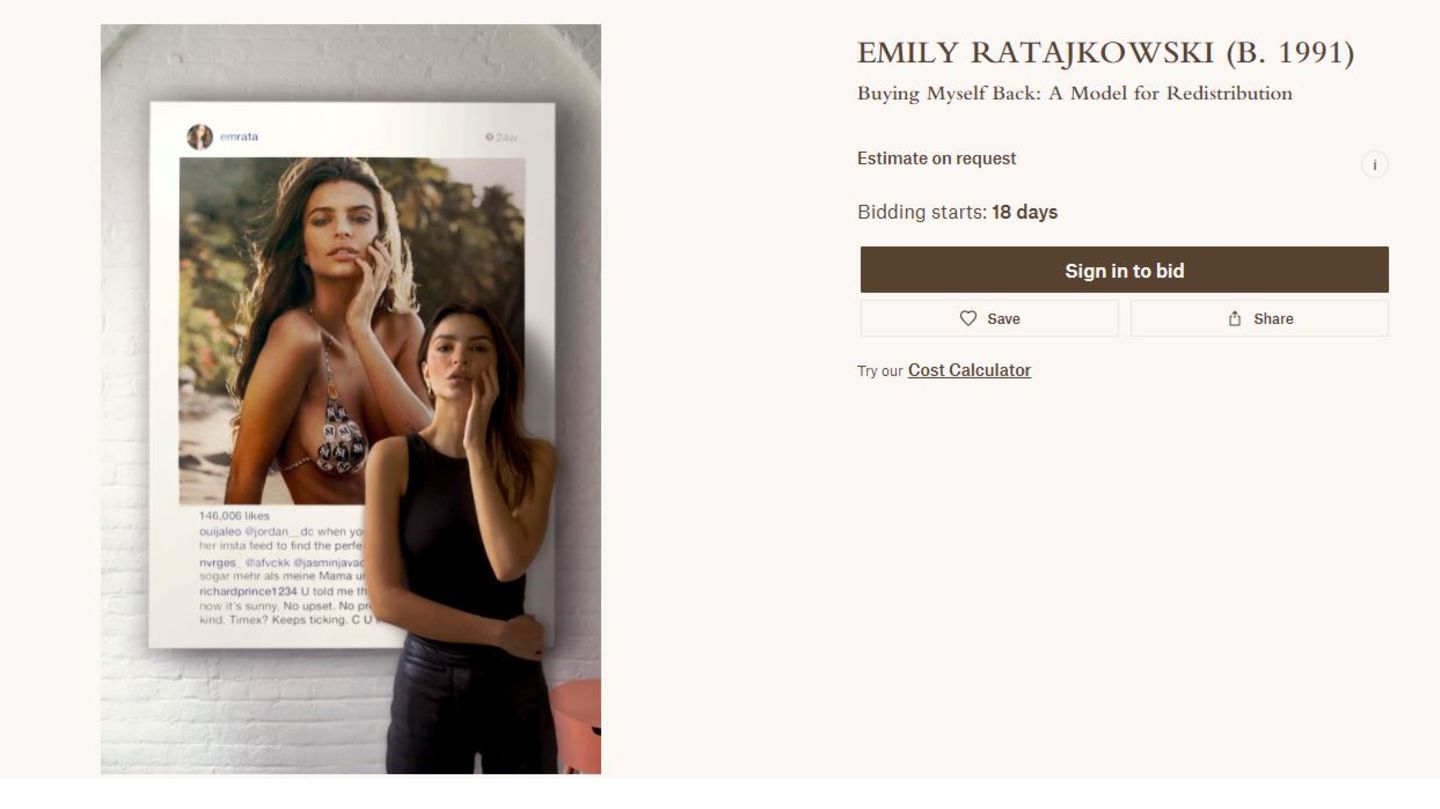Open the lot artwork image
Screen dimensions: 1440x809
[351, 399]
